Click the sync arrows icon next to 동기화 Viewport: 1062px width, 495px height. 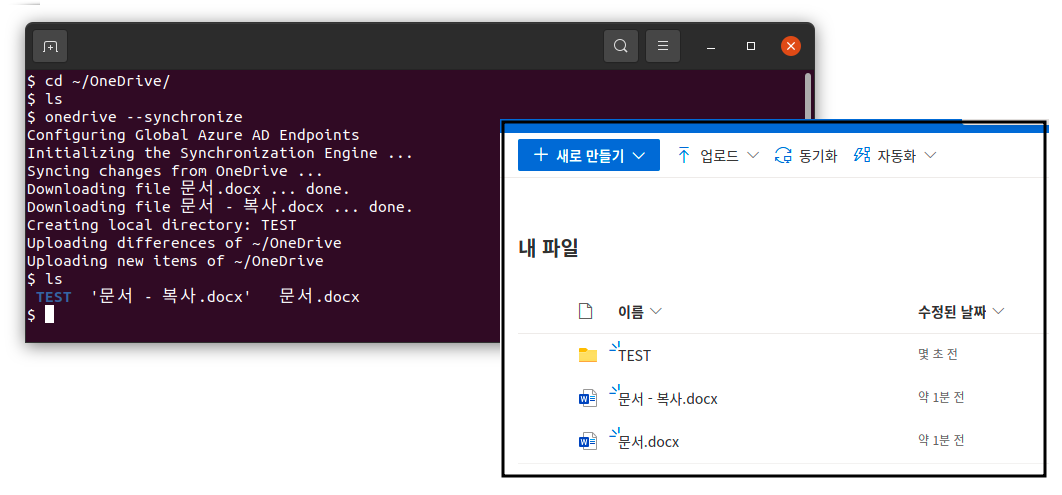point(784,156)
